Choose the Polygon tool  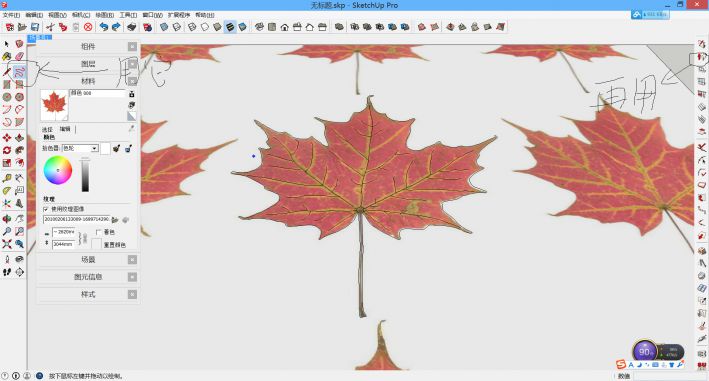point(19,97)
